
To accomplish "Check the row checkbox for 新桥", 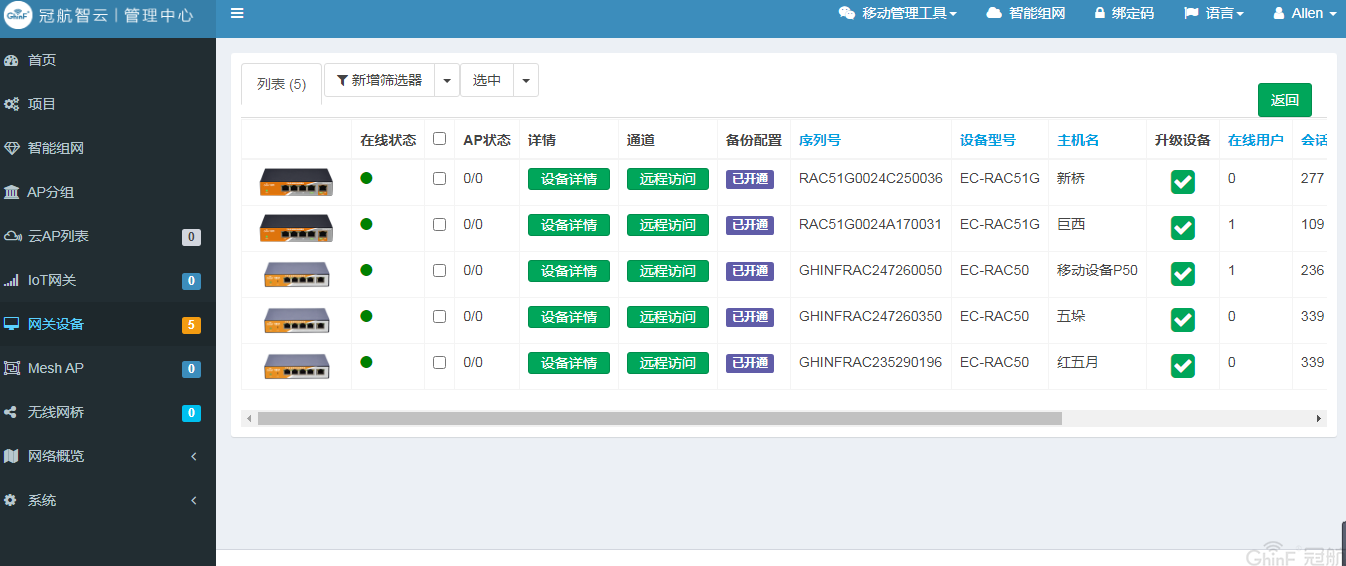I will click(439, 179).
